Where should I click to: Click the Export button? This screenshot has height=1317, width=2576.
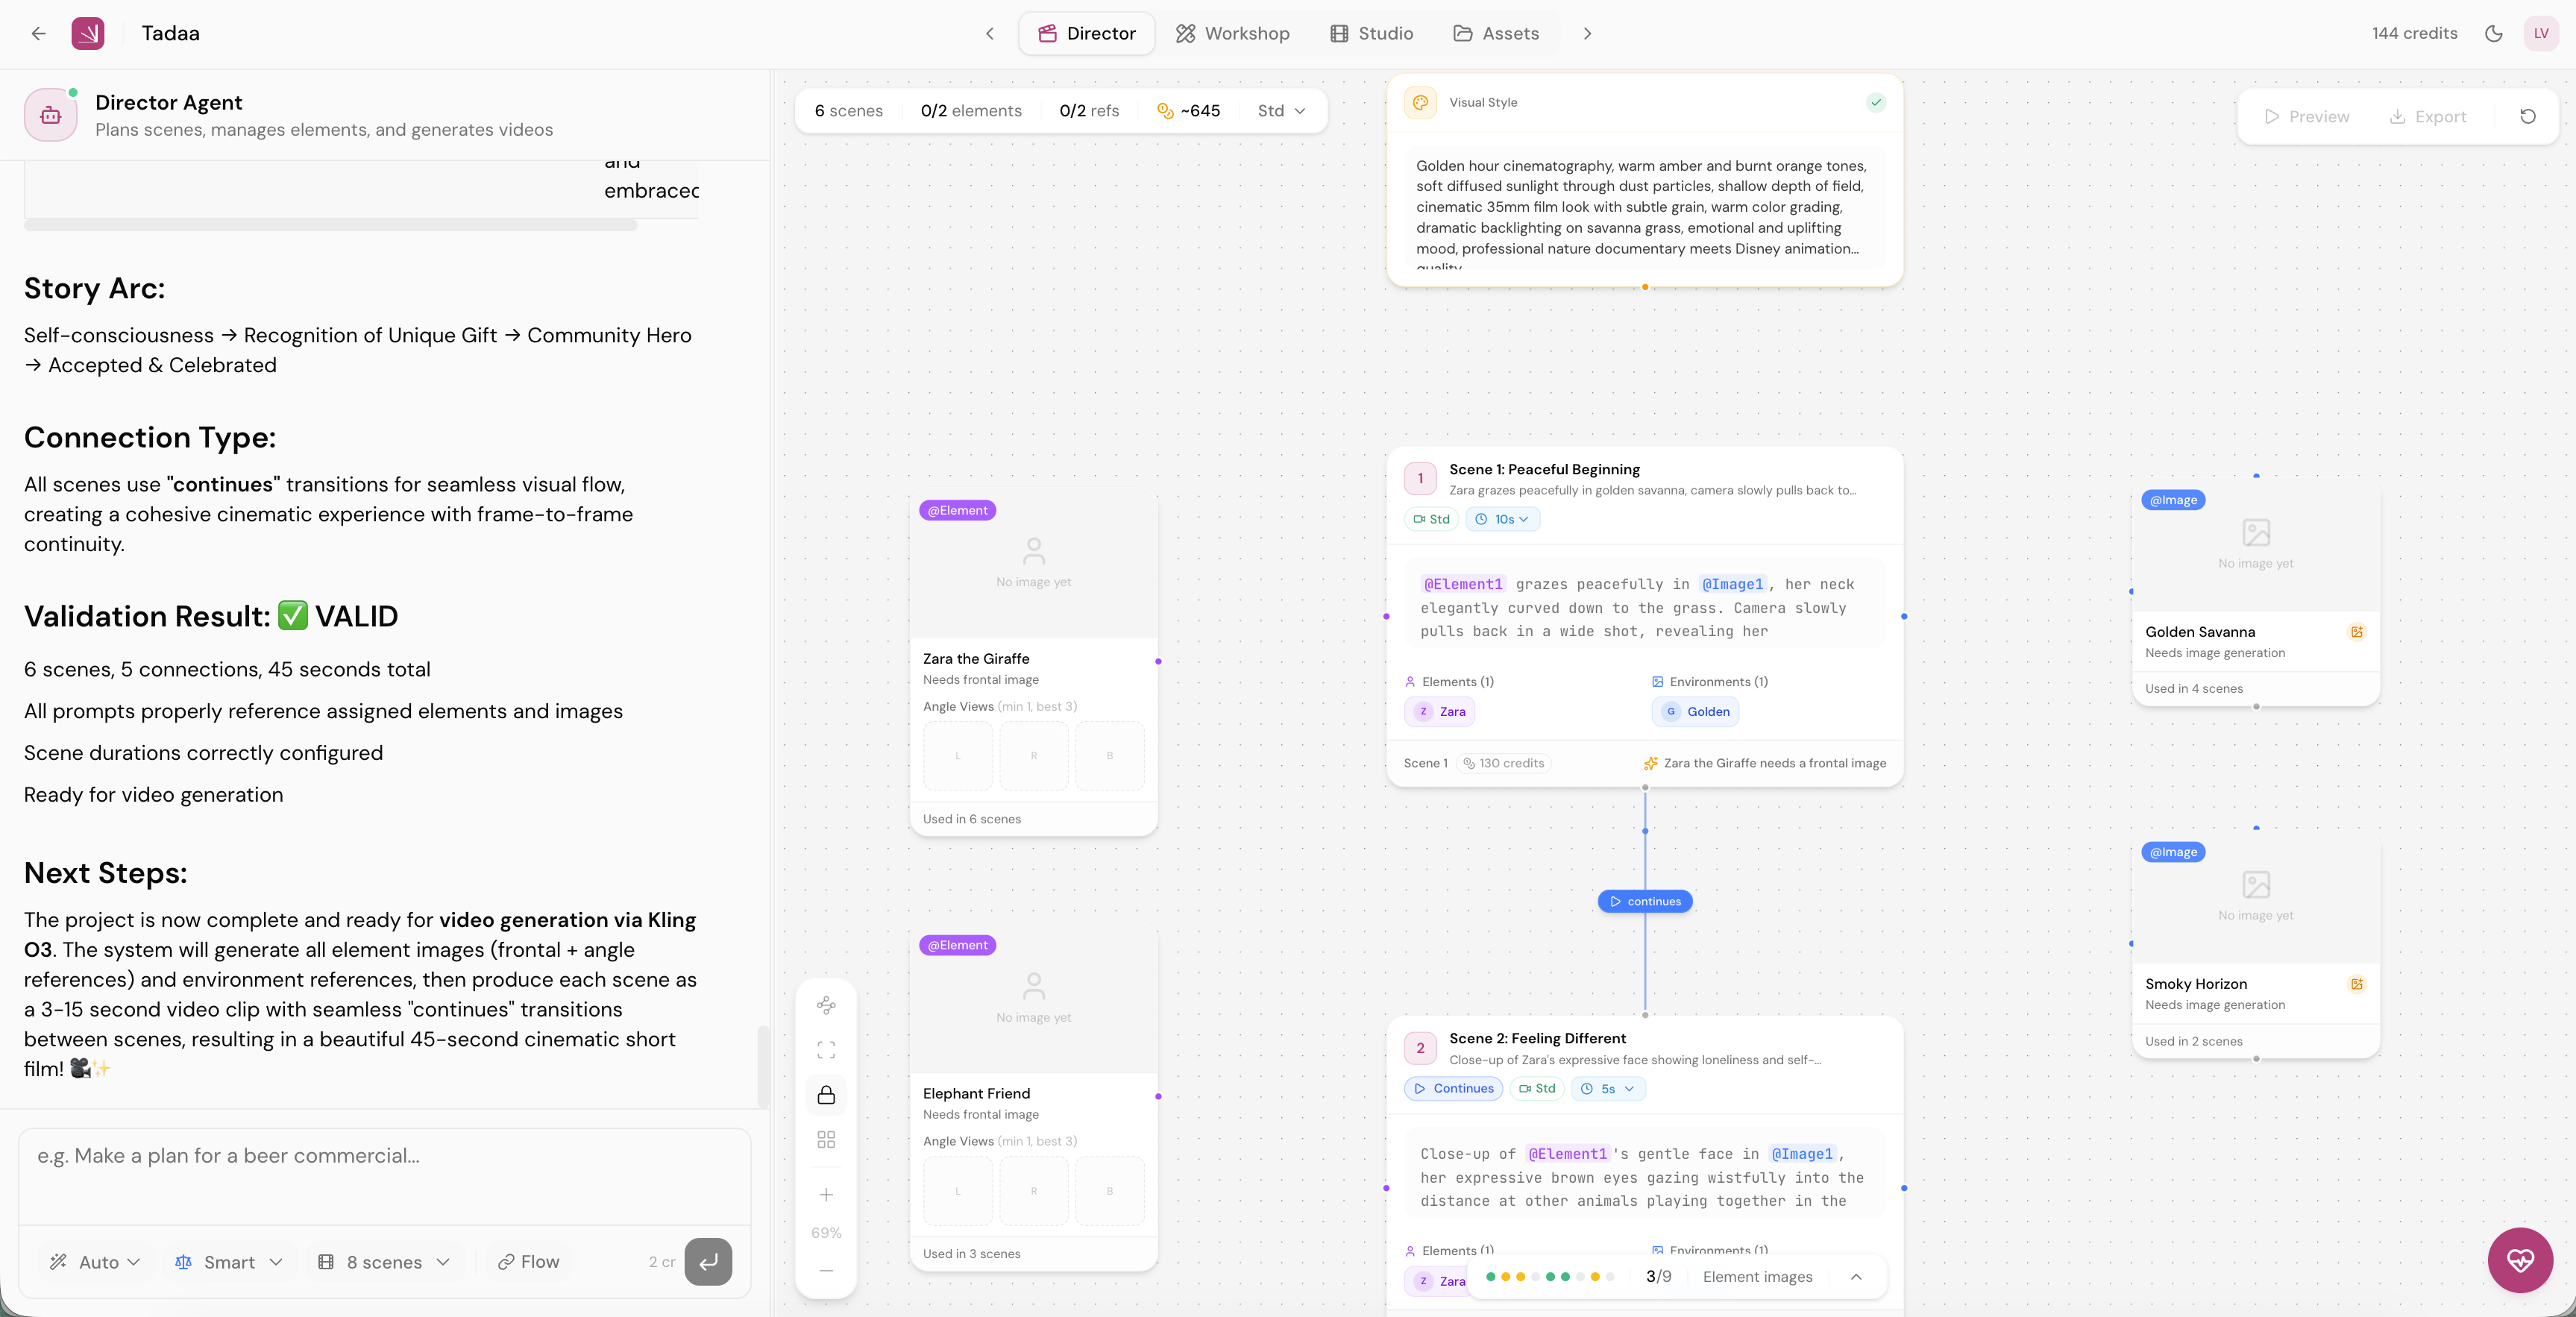[2428, 116]
